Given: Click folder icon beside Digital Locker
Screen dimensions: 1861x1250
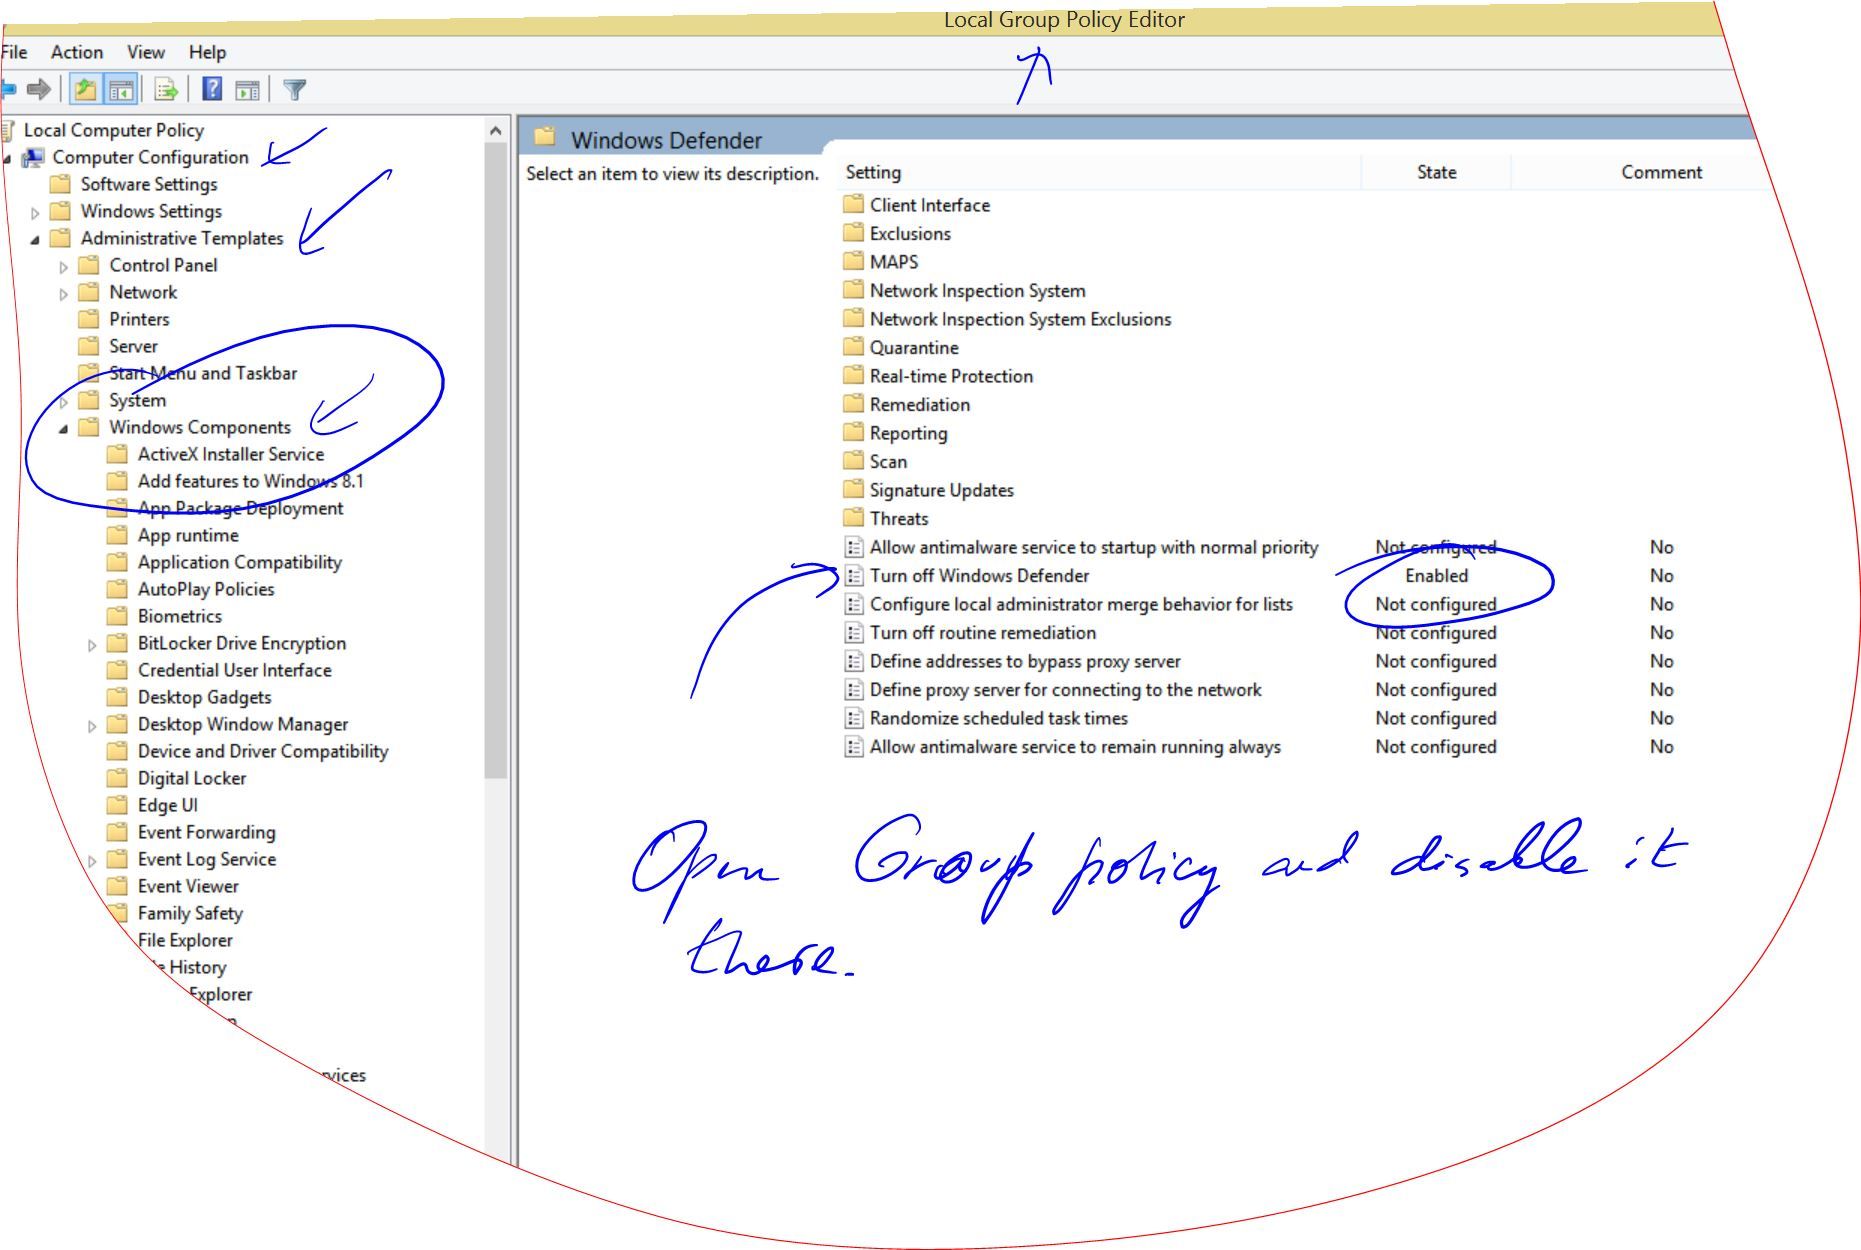Looking at the screenshot, I should point(118,778).
